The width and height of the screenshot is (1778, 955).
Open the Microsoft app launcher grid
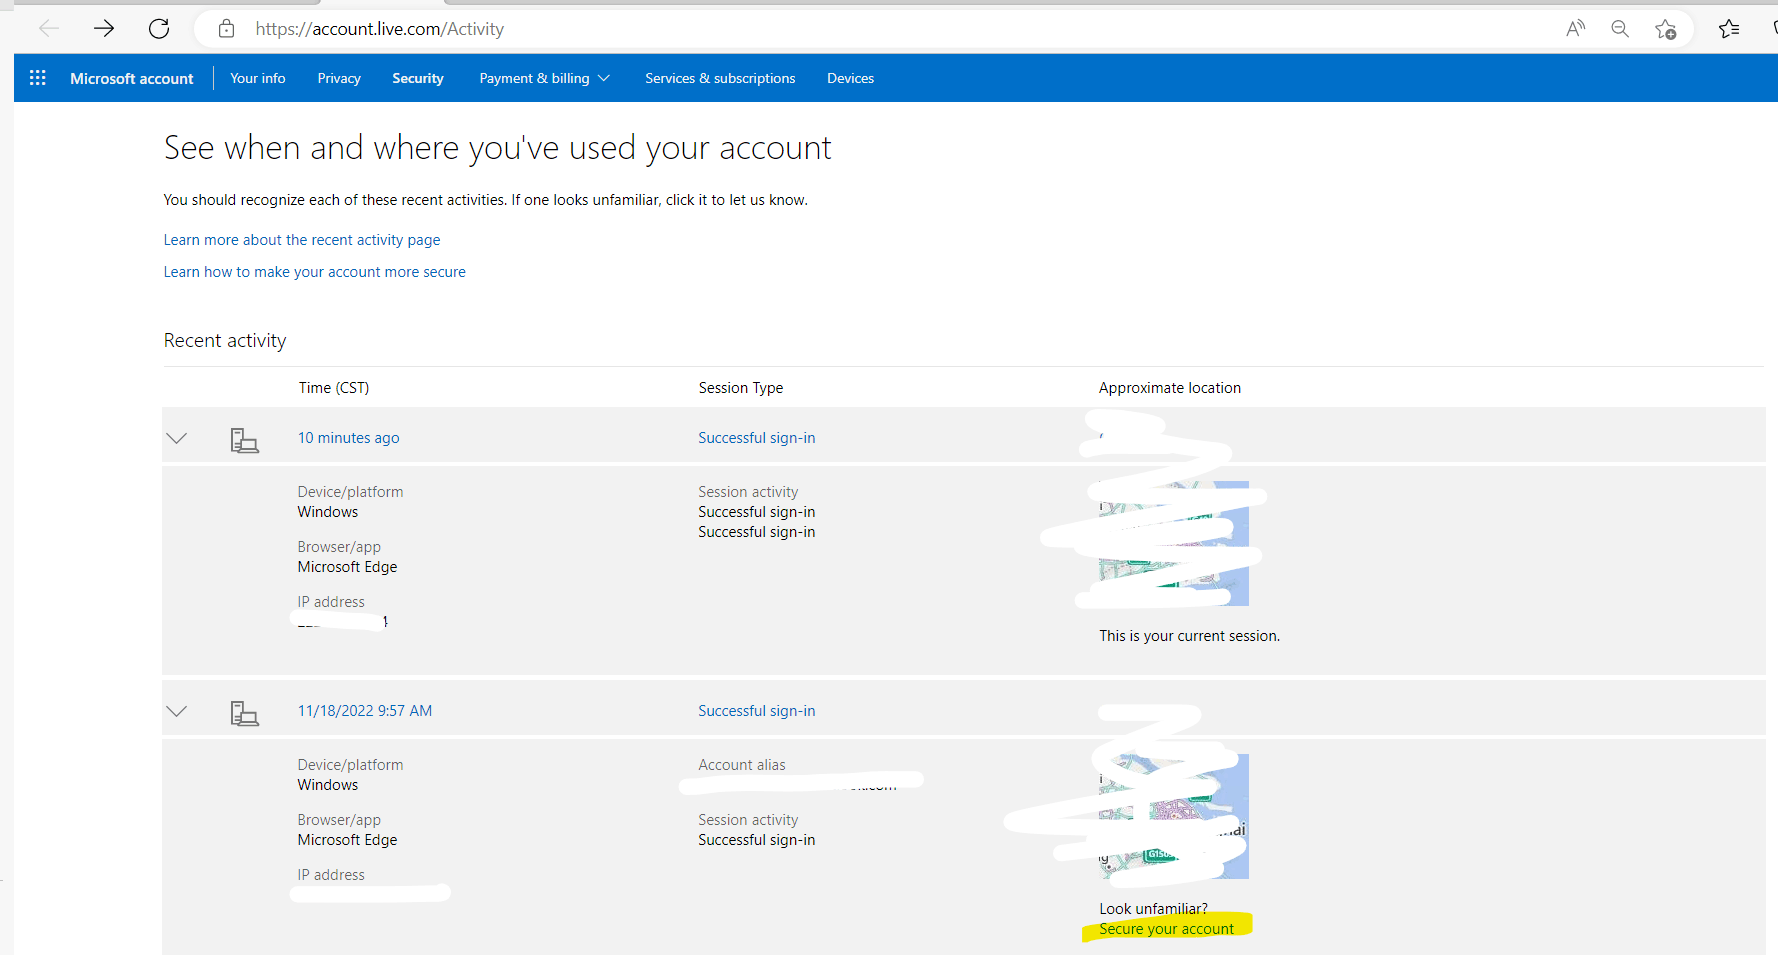(38, 78)
